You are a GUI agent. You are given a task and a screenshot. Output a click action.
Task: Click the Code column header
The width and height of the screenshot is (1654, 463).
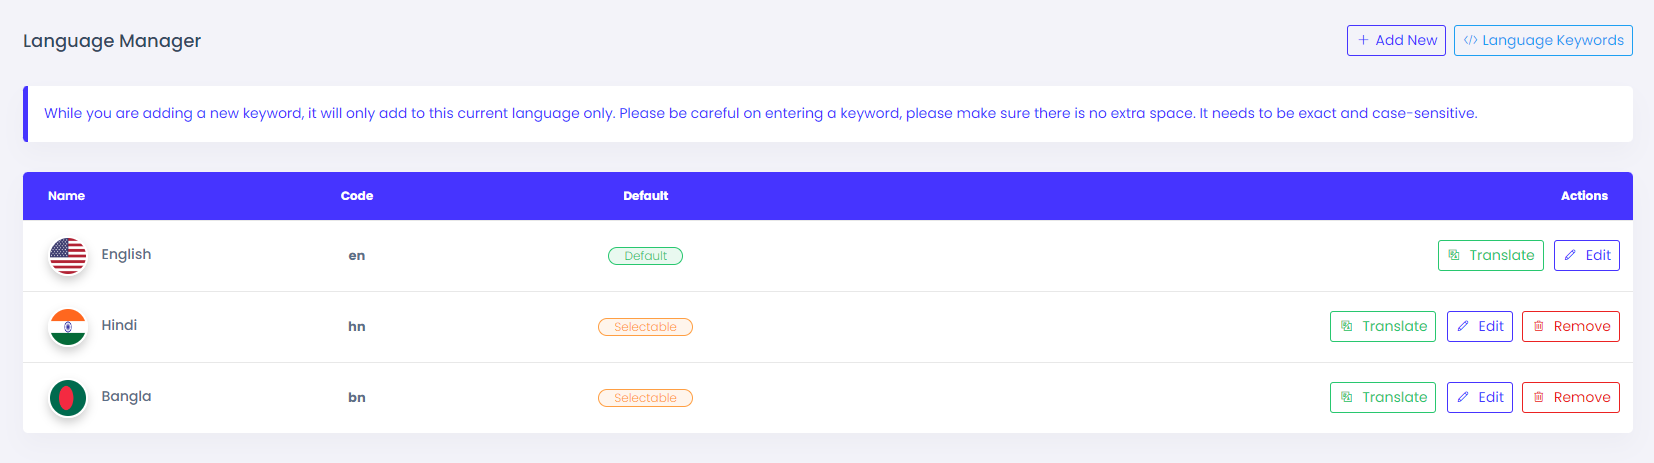[x=356, y=196]
